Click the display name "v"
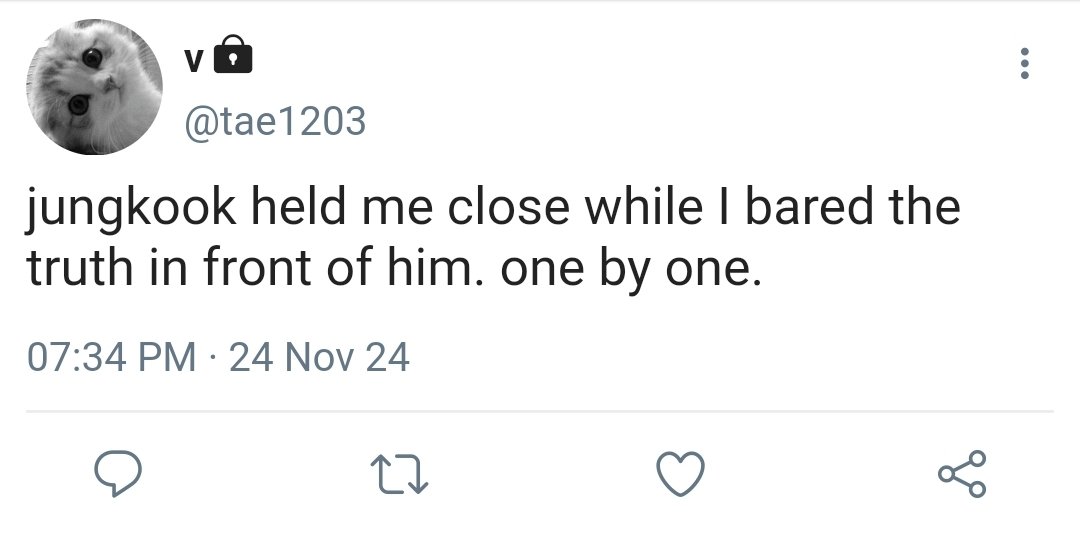The width and height of the screenshot is (1080, 534). [194, 62]
